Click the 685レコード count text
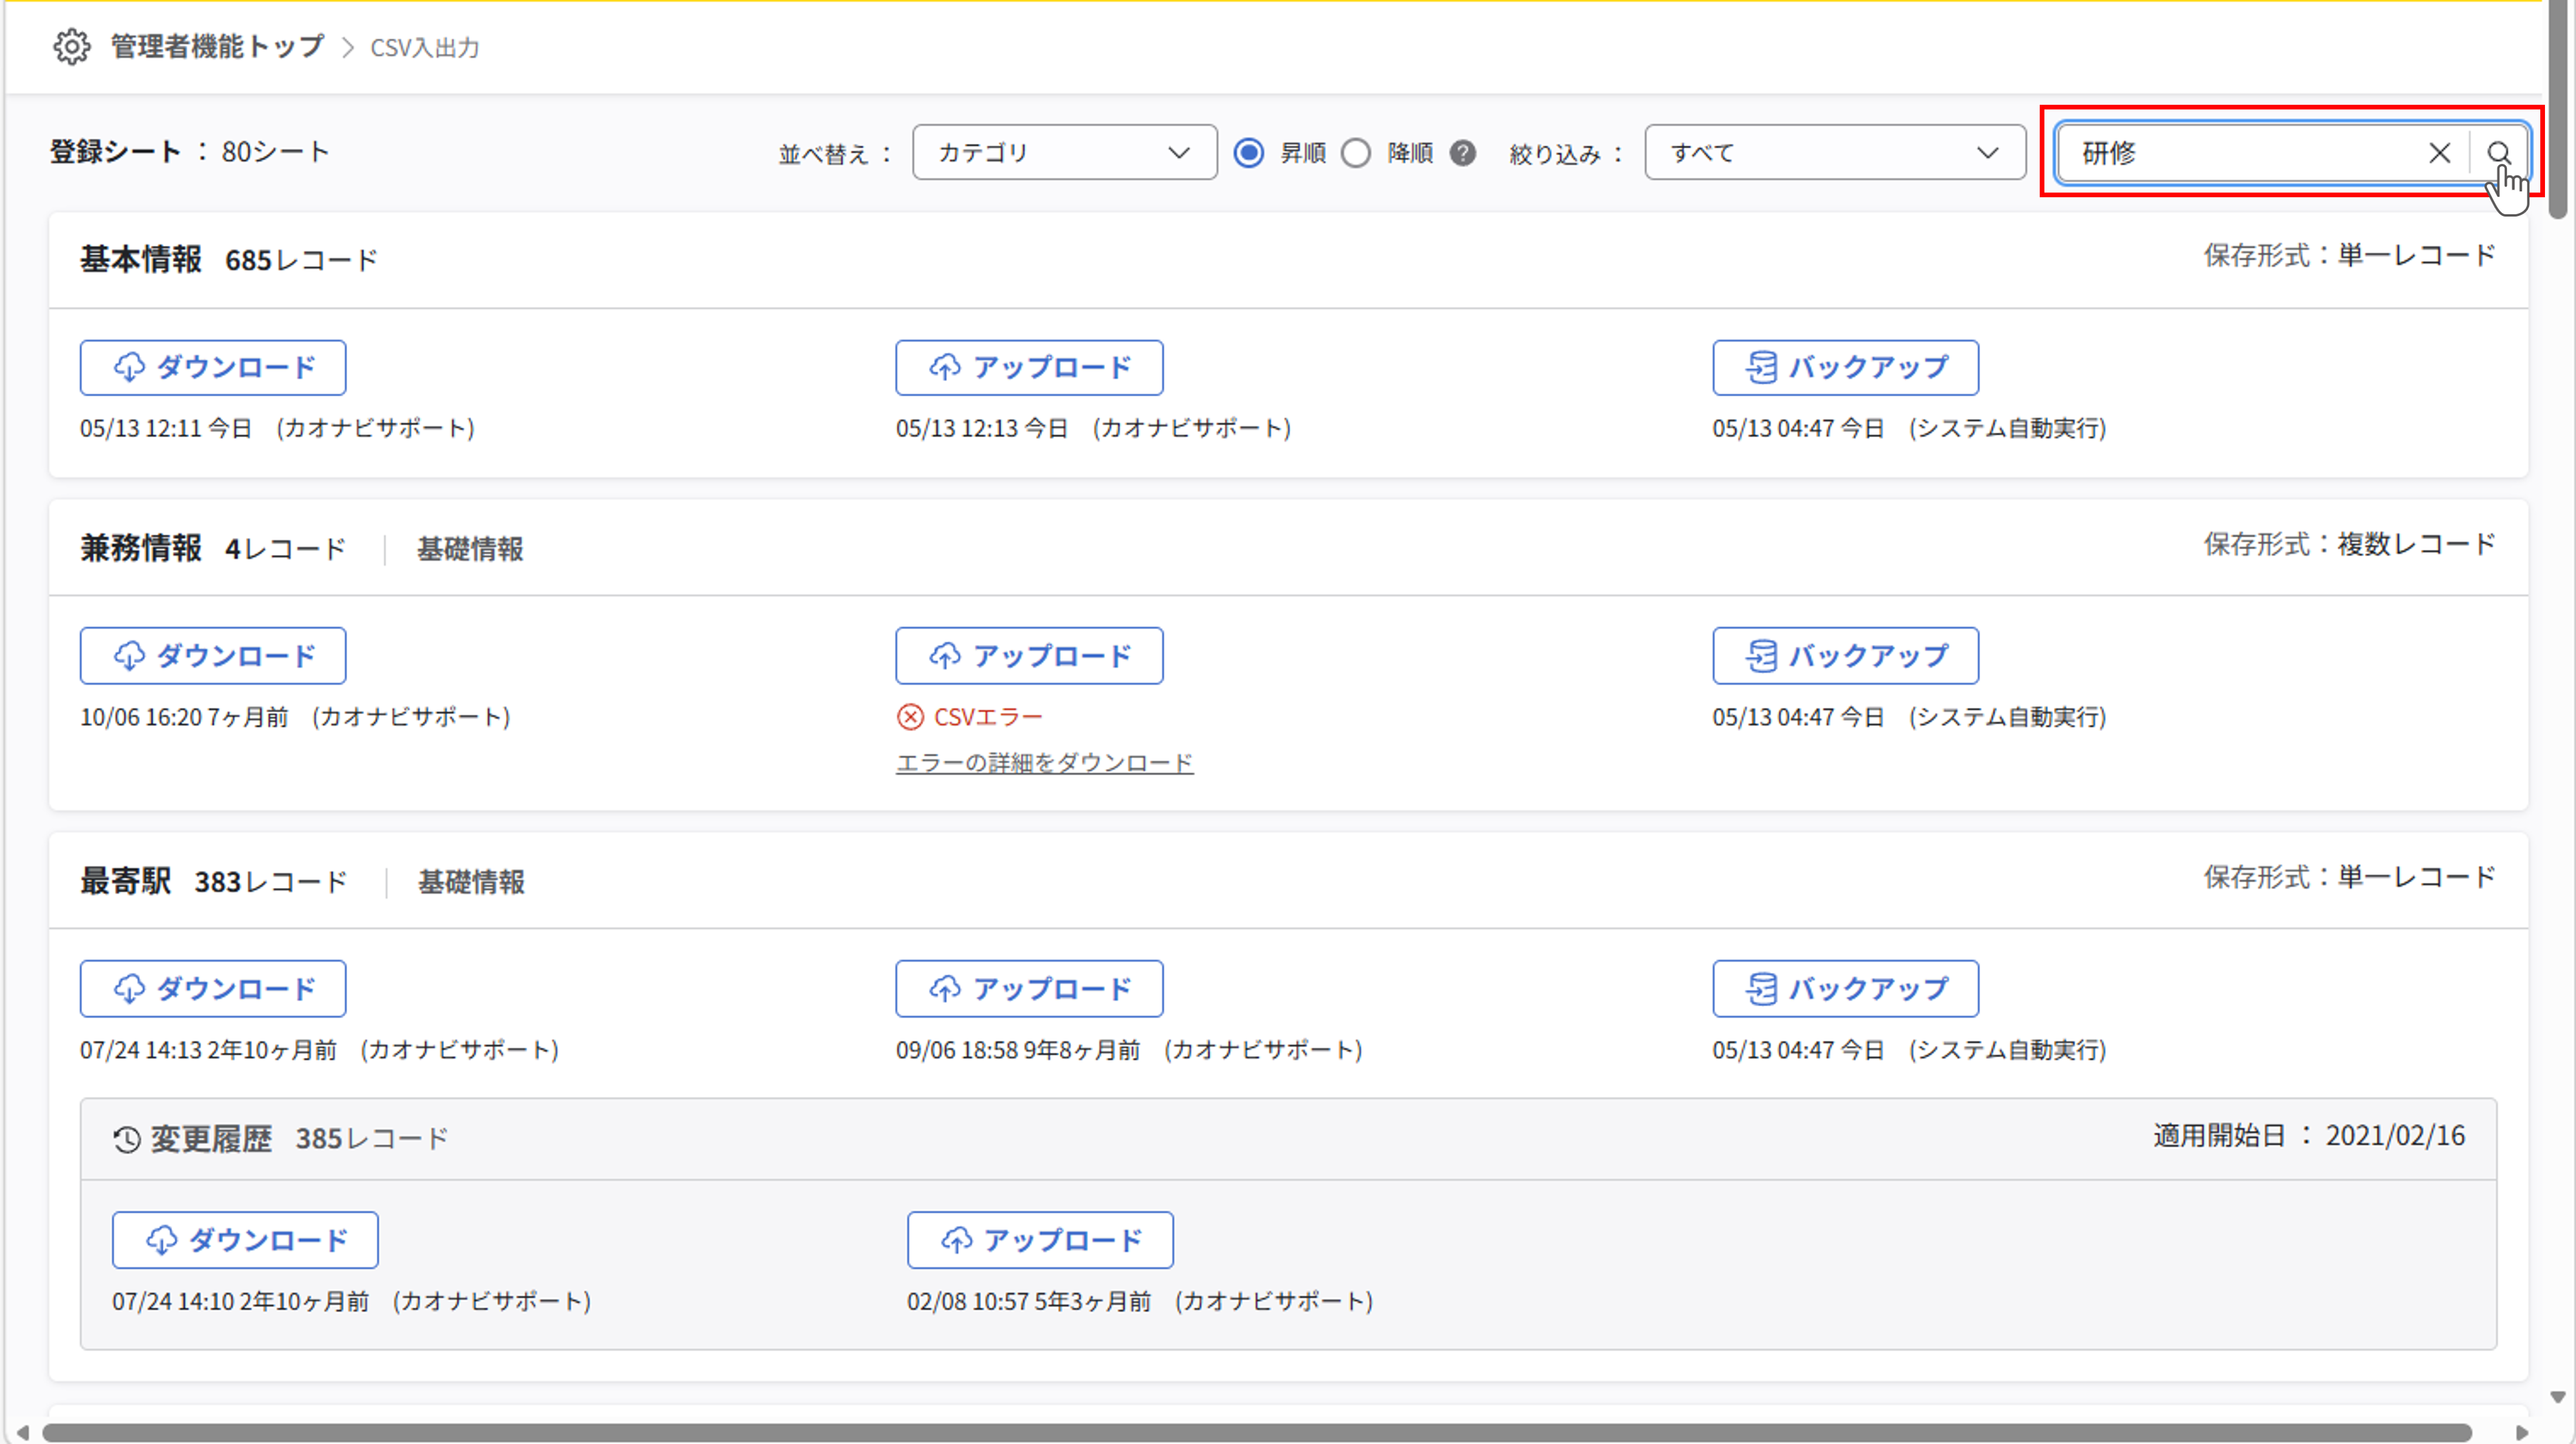Screen dimensions: 2576x1444 pos(301,261)
